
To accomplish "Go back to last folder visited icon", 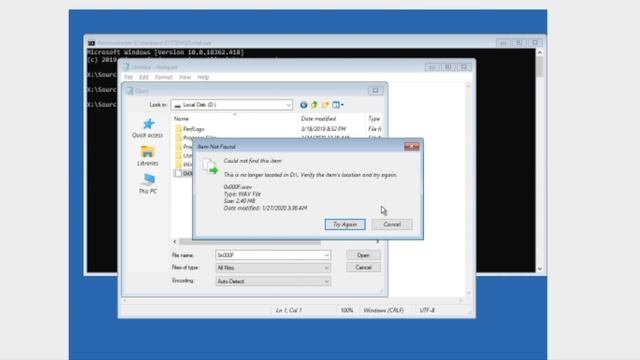I will coord(303,105).
